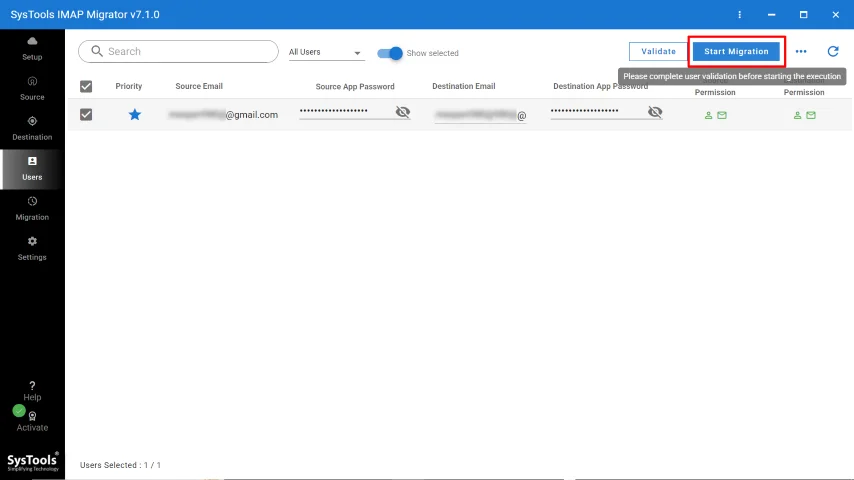The width and height of the screenshot is (854, 480).
Task: Open the title bar vertical dots menu
Action: click(739, 15)
